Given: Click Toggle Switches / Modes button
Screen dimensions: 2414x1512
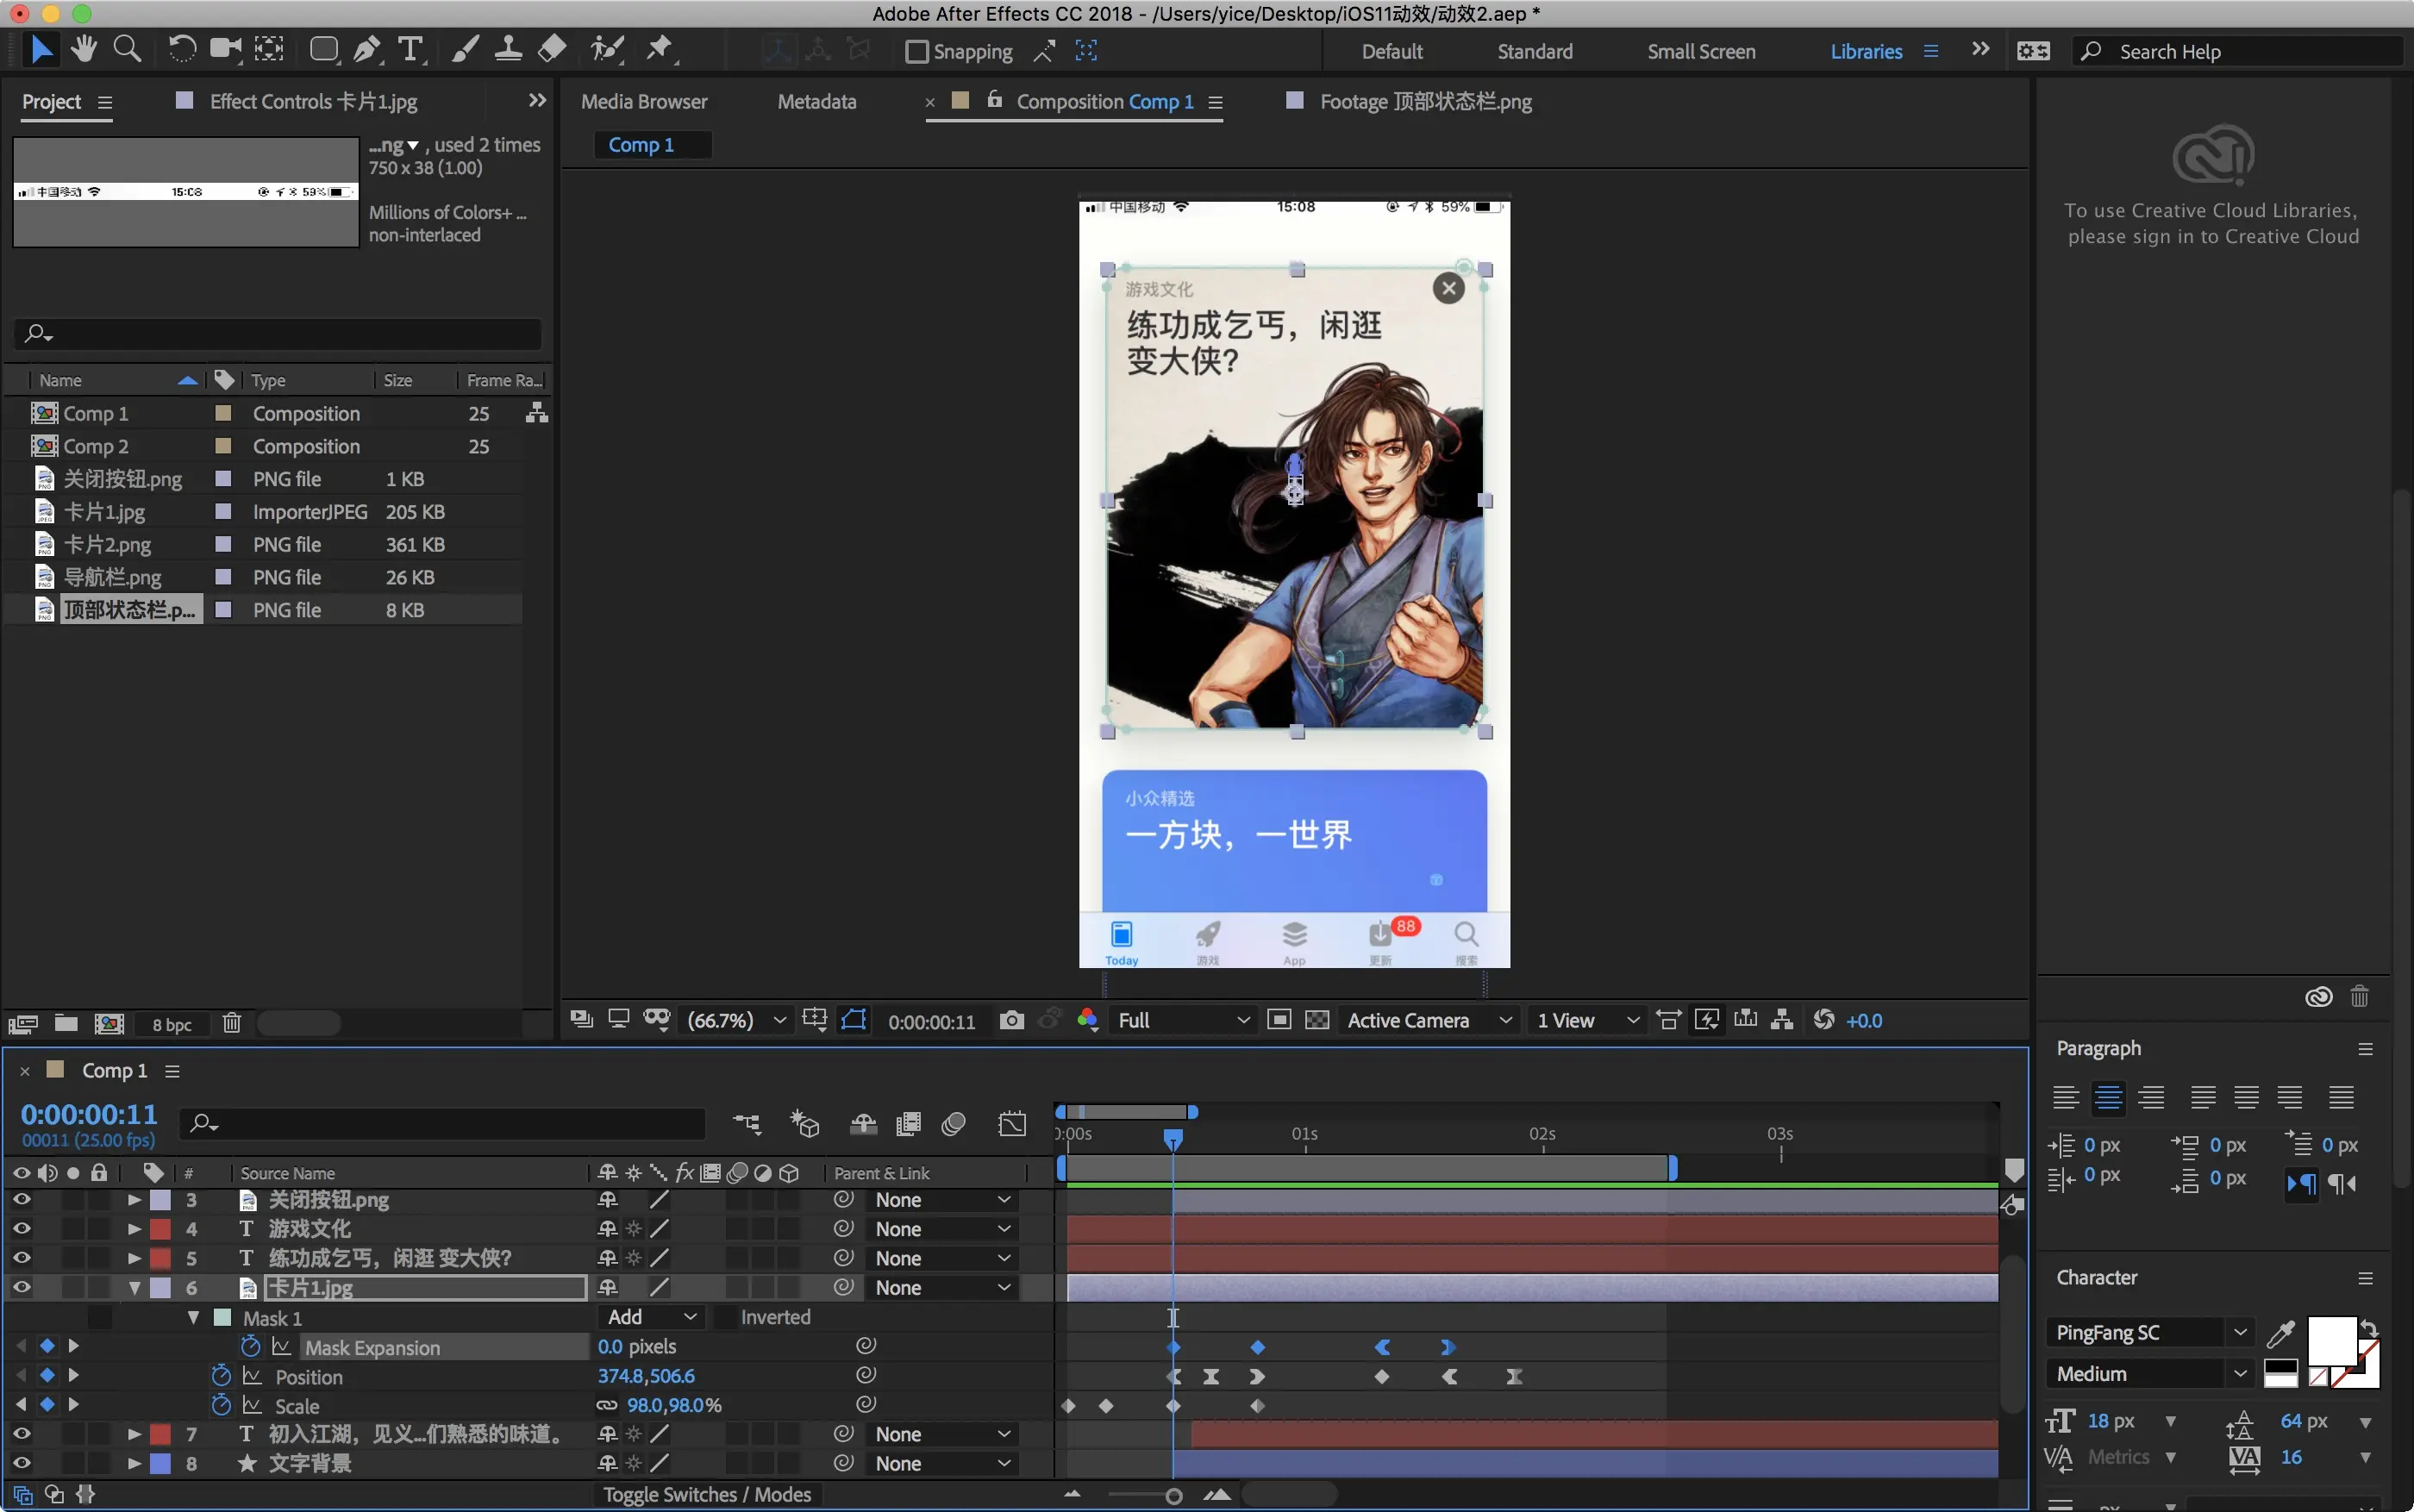Looking at the screenshot, I should pyautogui.click(x=707, y=1494).
